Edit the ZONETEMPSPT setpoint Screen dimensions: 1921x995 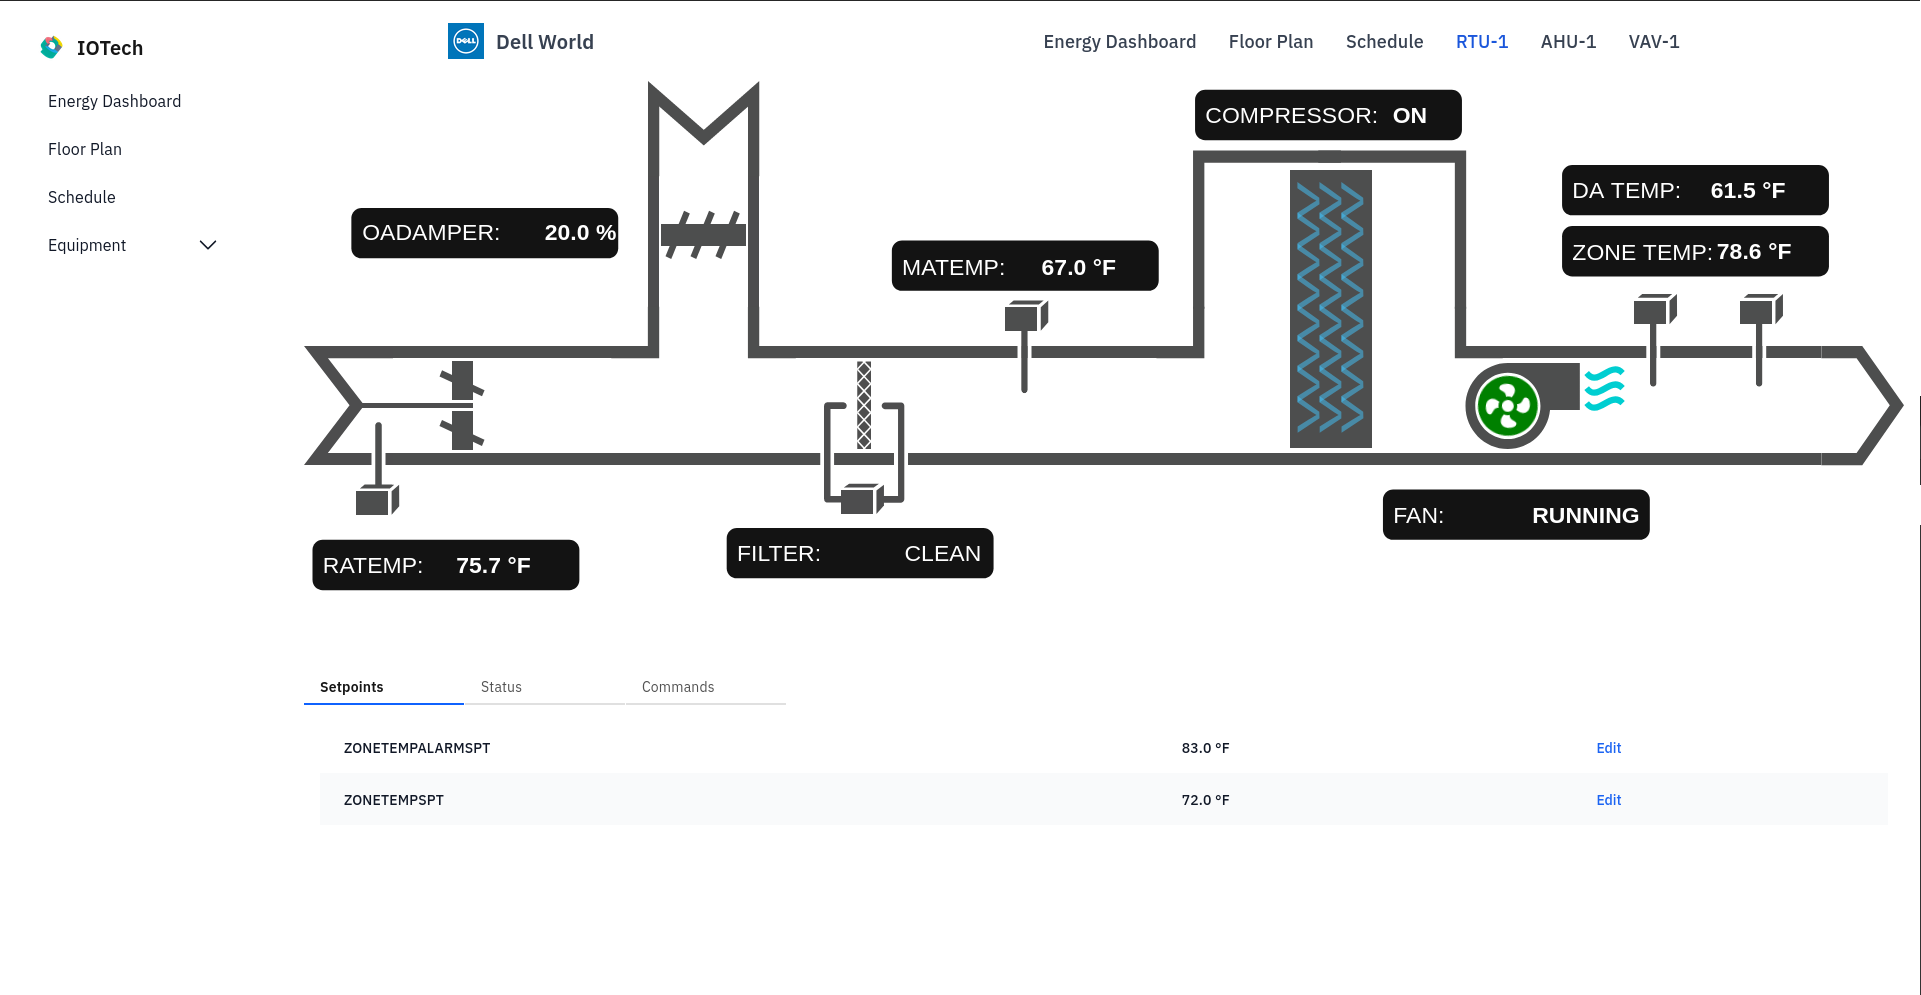pos(1608,800)
